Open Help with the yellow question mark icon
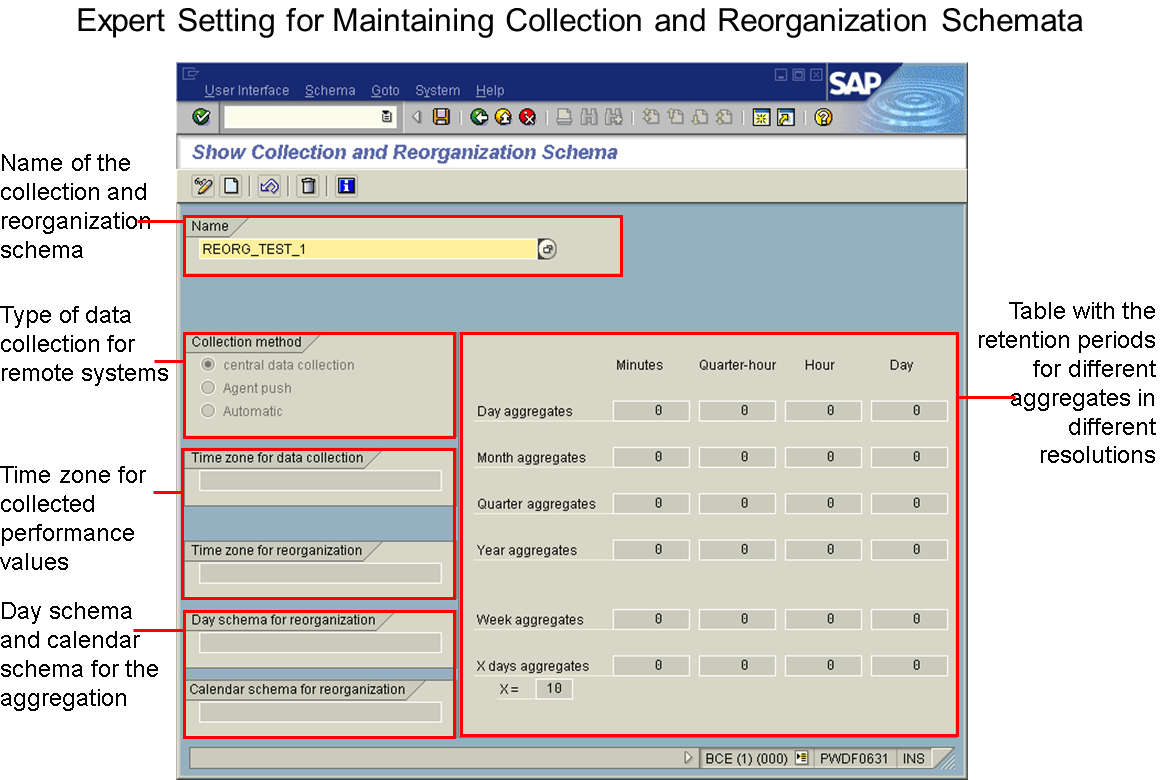1160x780 pixels. pos(823,118)
